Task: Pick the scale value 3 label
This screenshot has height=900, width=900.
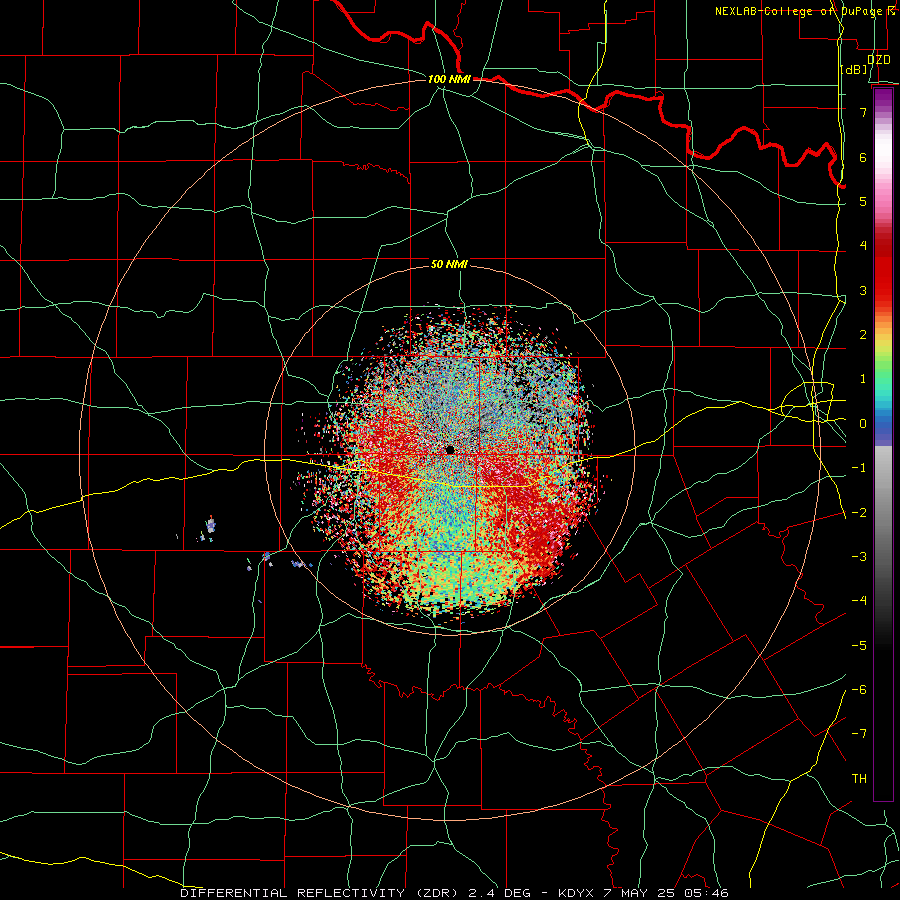Action: pos(863,290)
